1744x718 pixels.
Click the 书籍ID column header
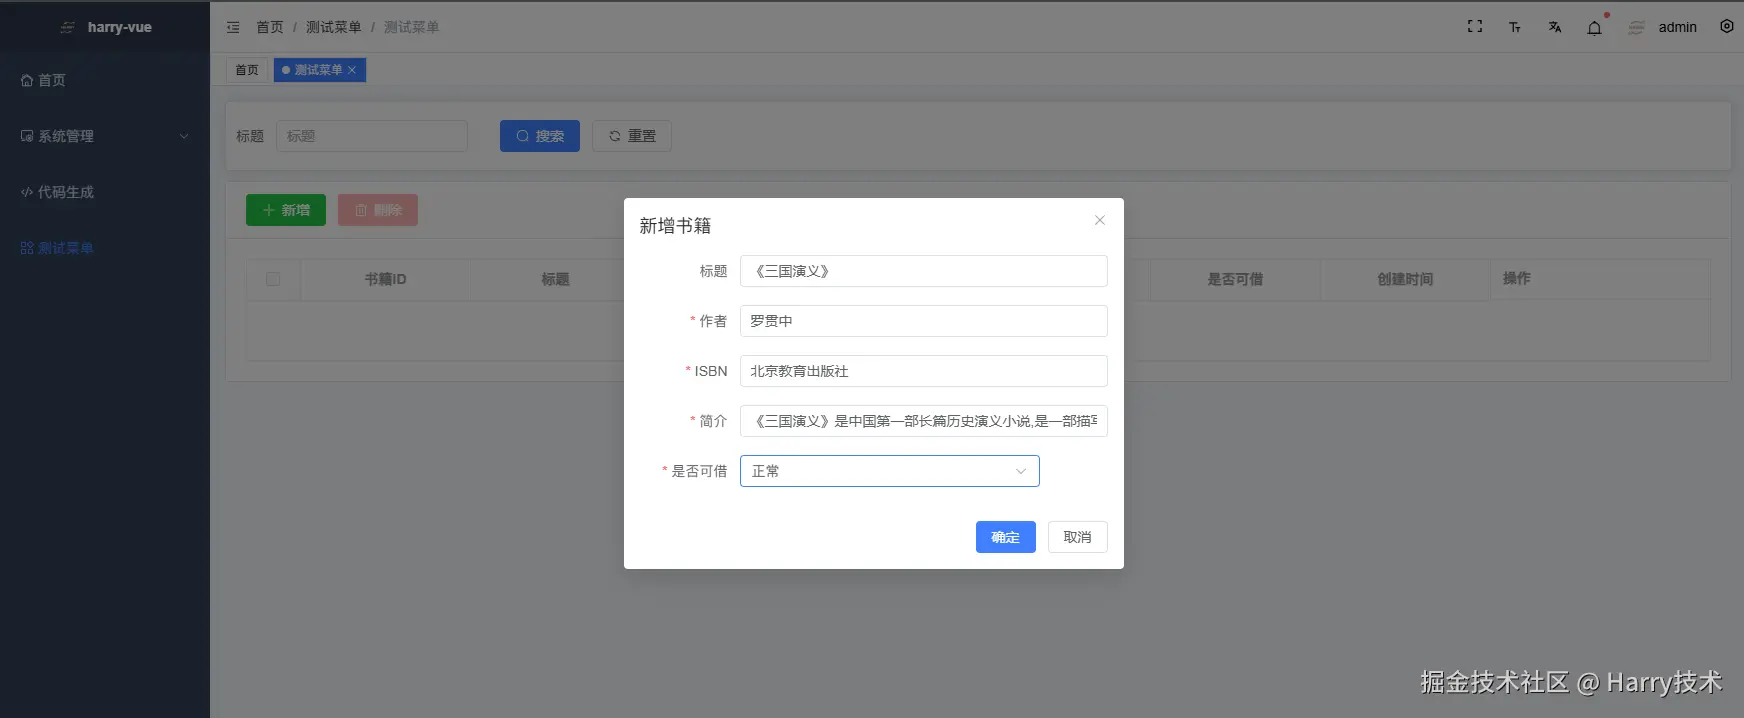pos(385,279)
